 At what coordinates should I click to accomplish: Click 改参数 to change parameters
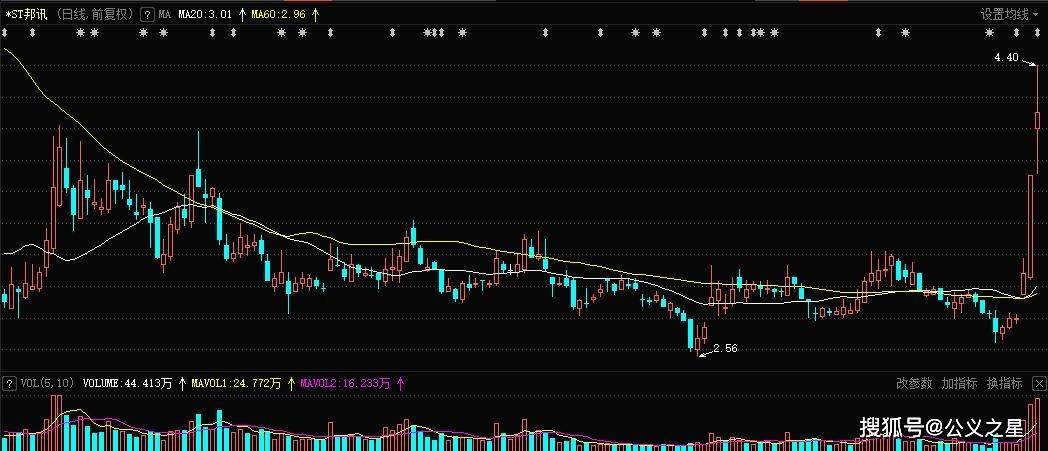pos(914,384)
